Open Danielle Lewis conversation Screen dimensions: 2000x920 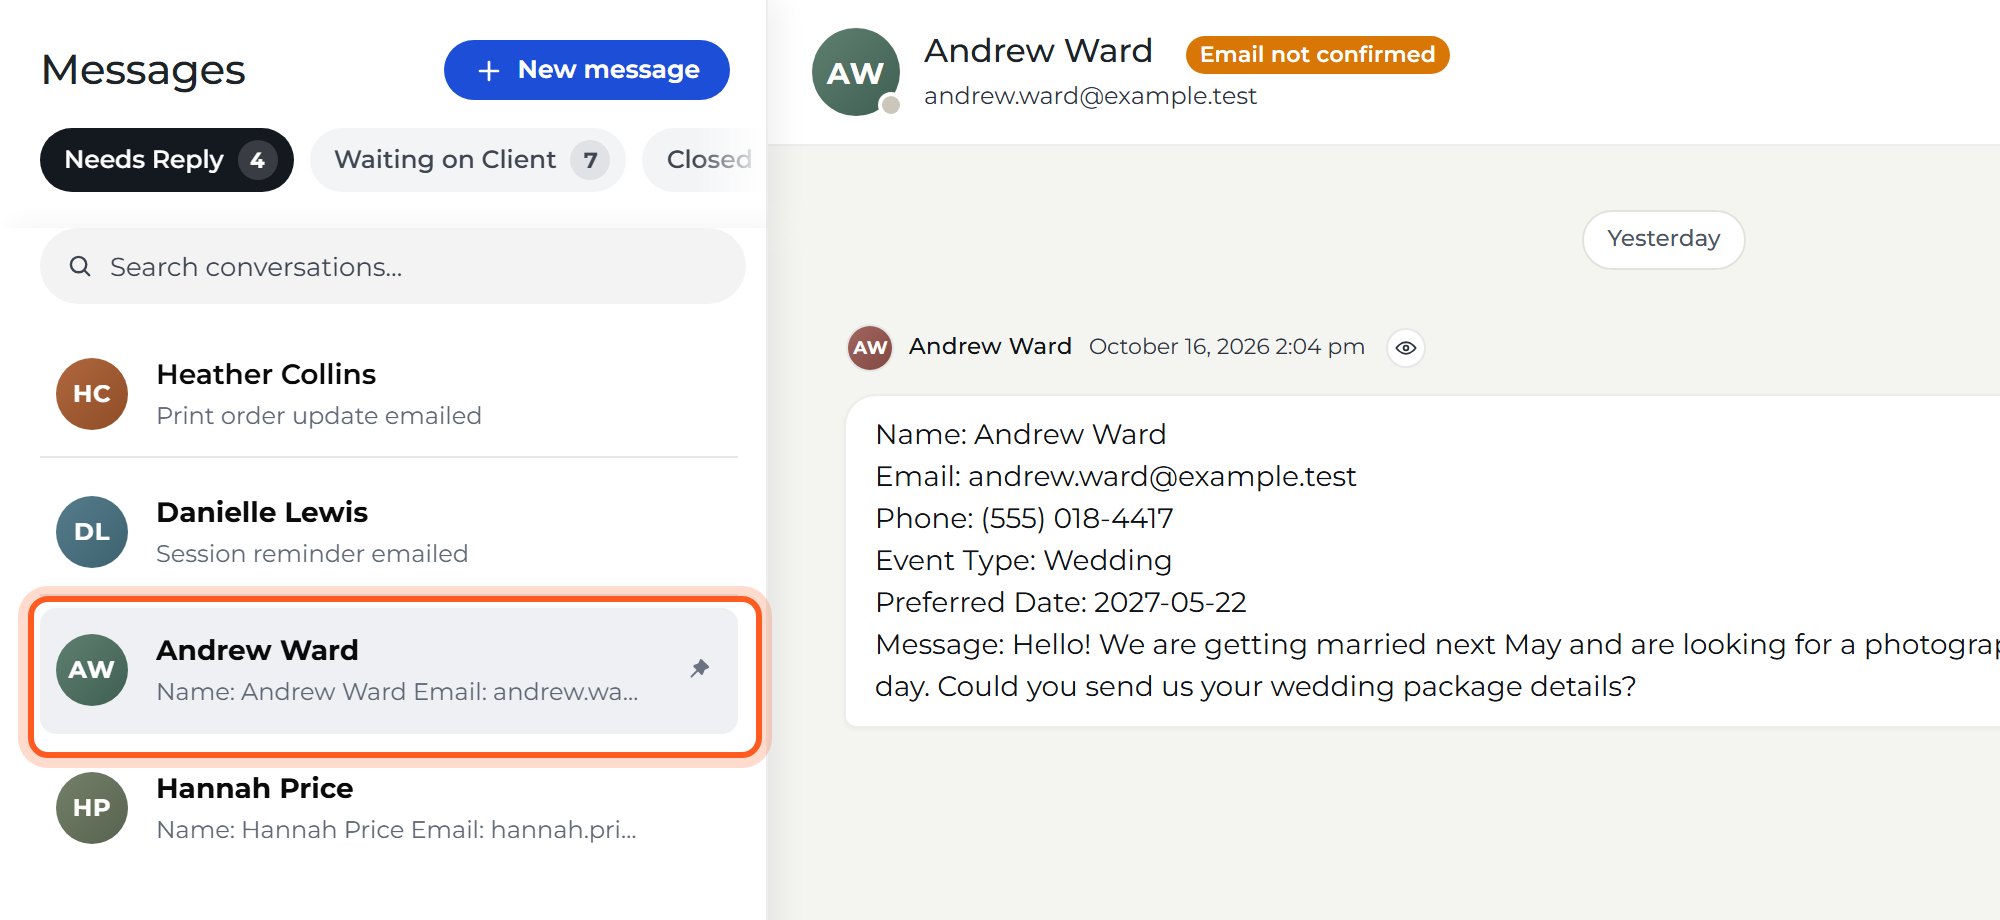[x=389, y=532]
